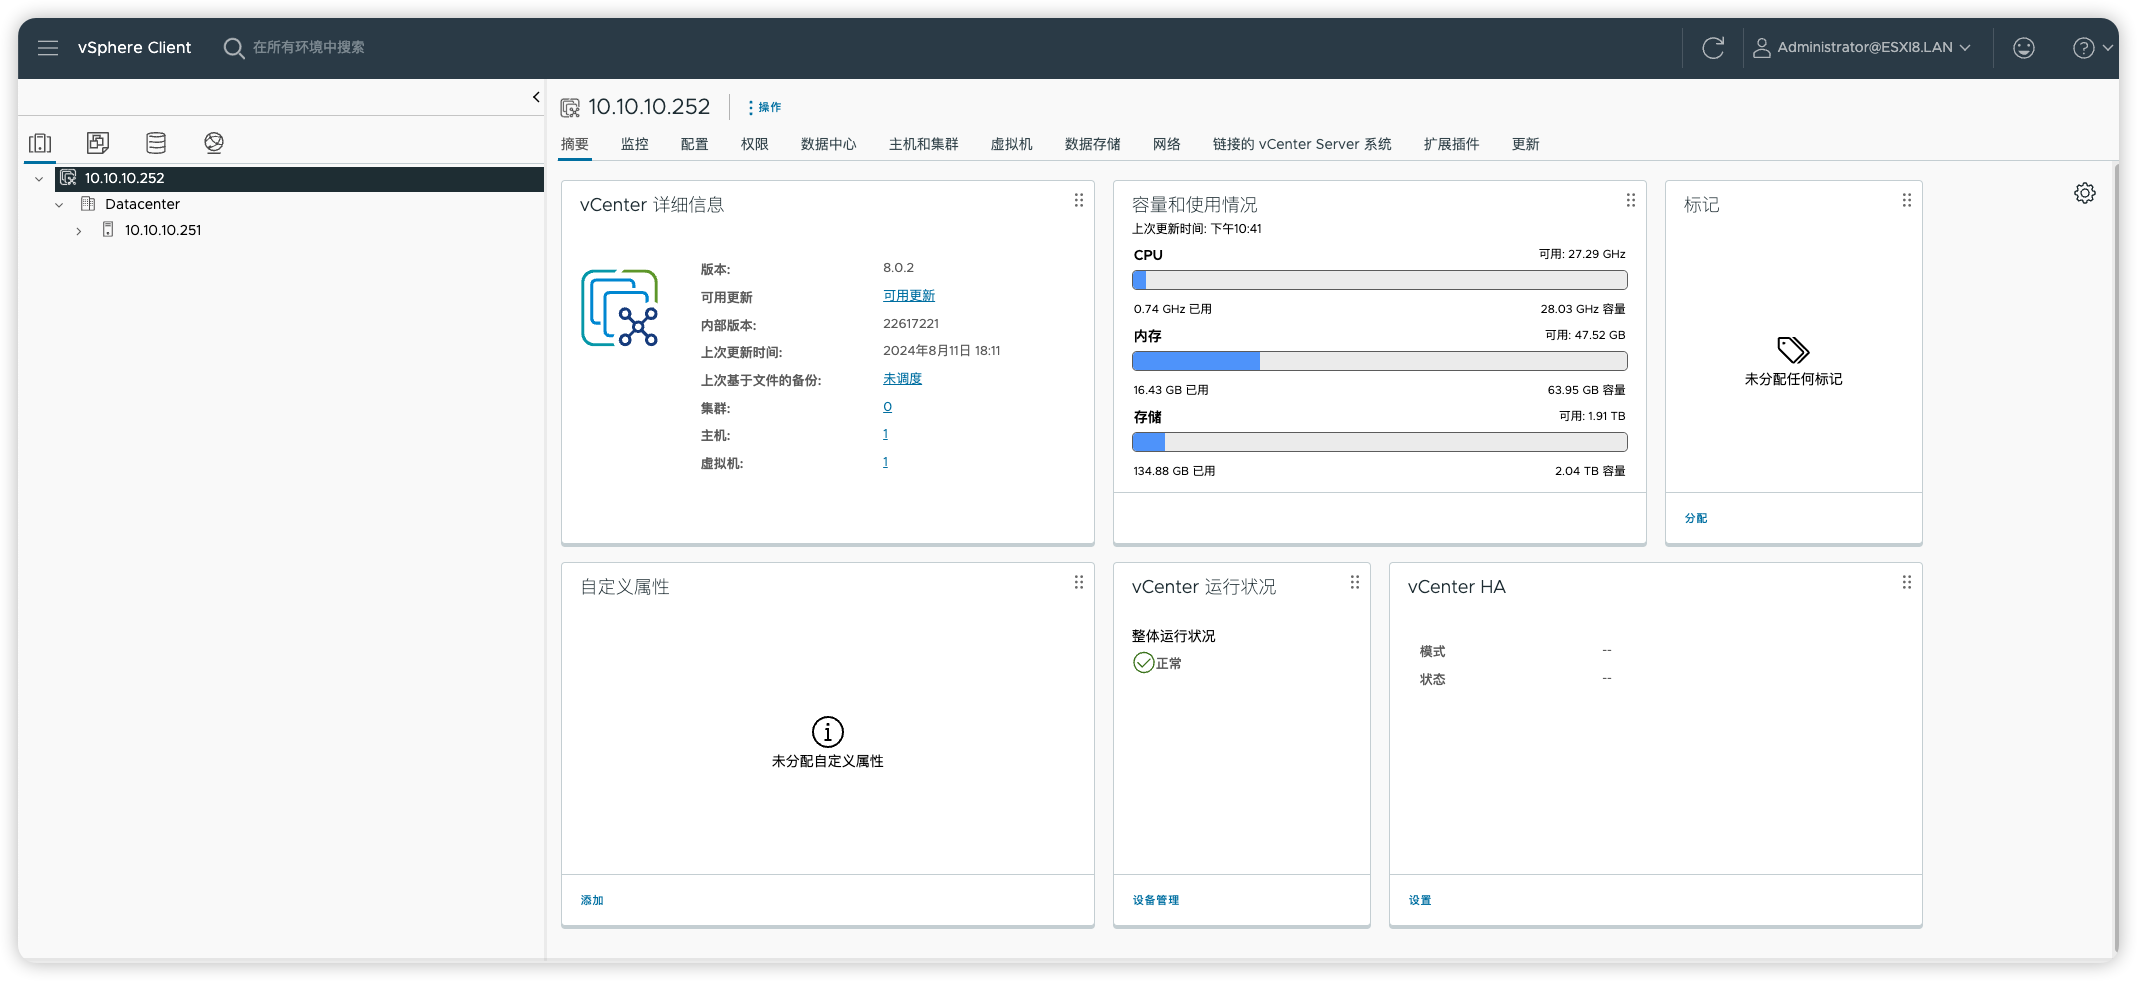
Task: Open the Administrator@ESXI8.LAN user dropdown
Action: [1862, 48]
